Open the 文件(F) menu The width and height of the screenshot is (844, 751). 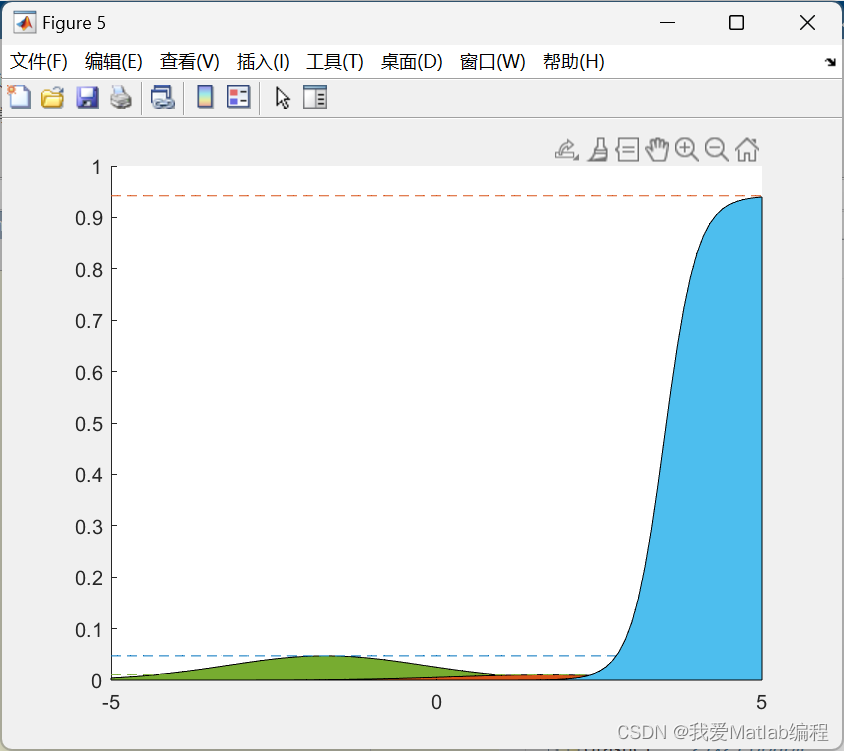39,61
